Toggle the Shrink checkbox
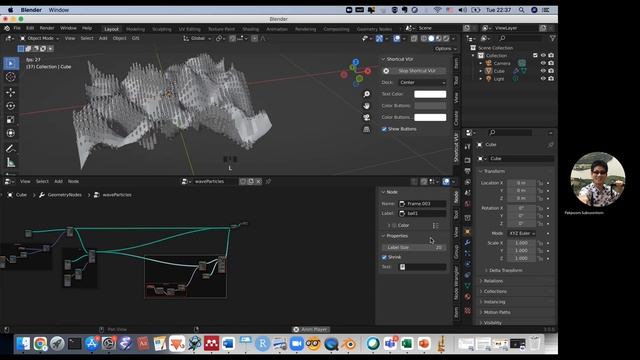Image resolution: width=640 pixels, height=360 pixels. point(384,257)
